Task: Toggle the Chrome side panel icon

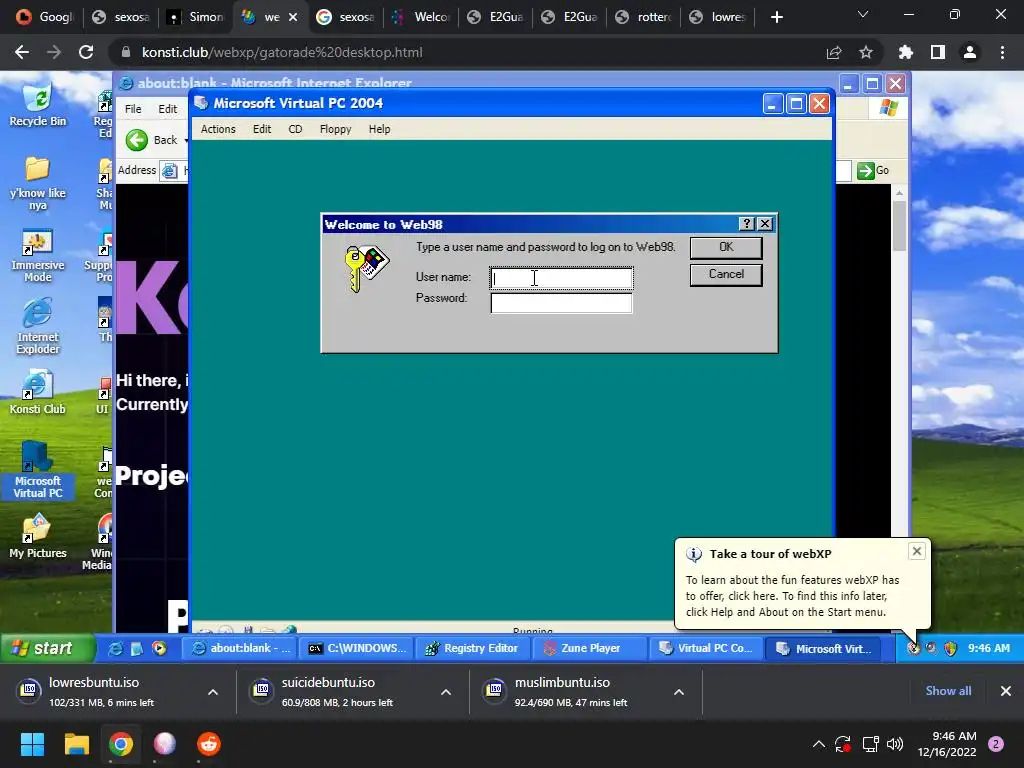Action: pos(938,52)
